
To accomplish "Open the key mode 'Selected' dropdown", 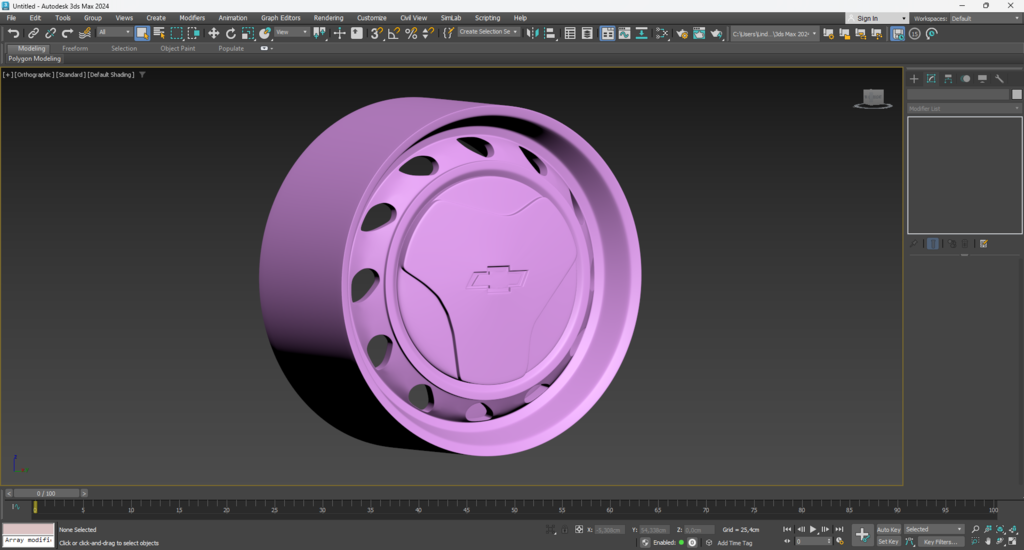I will pos(933,529).
